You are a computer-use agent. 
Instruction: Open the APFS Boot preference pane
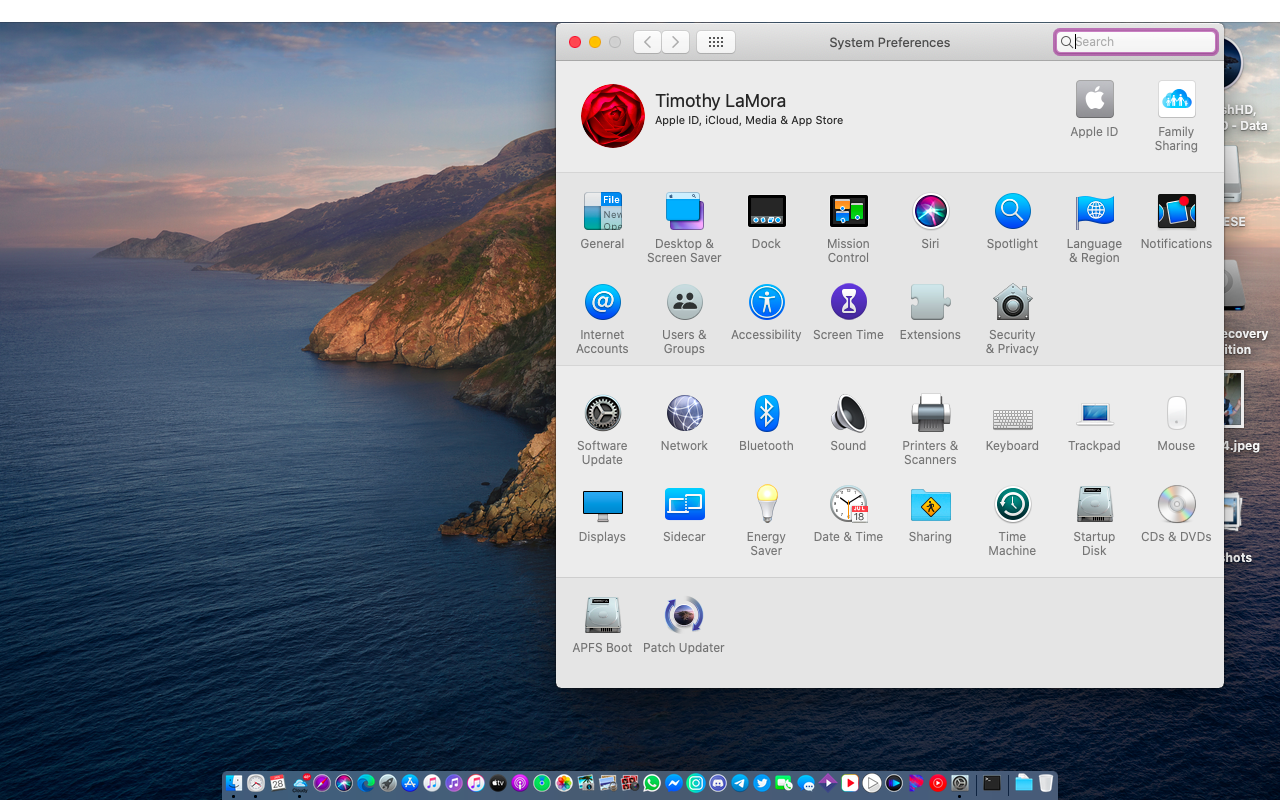[602, 625]
